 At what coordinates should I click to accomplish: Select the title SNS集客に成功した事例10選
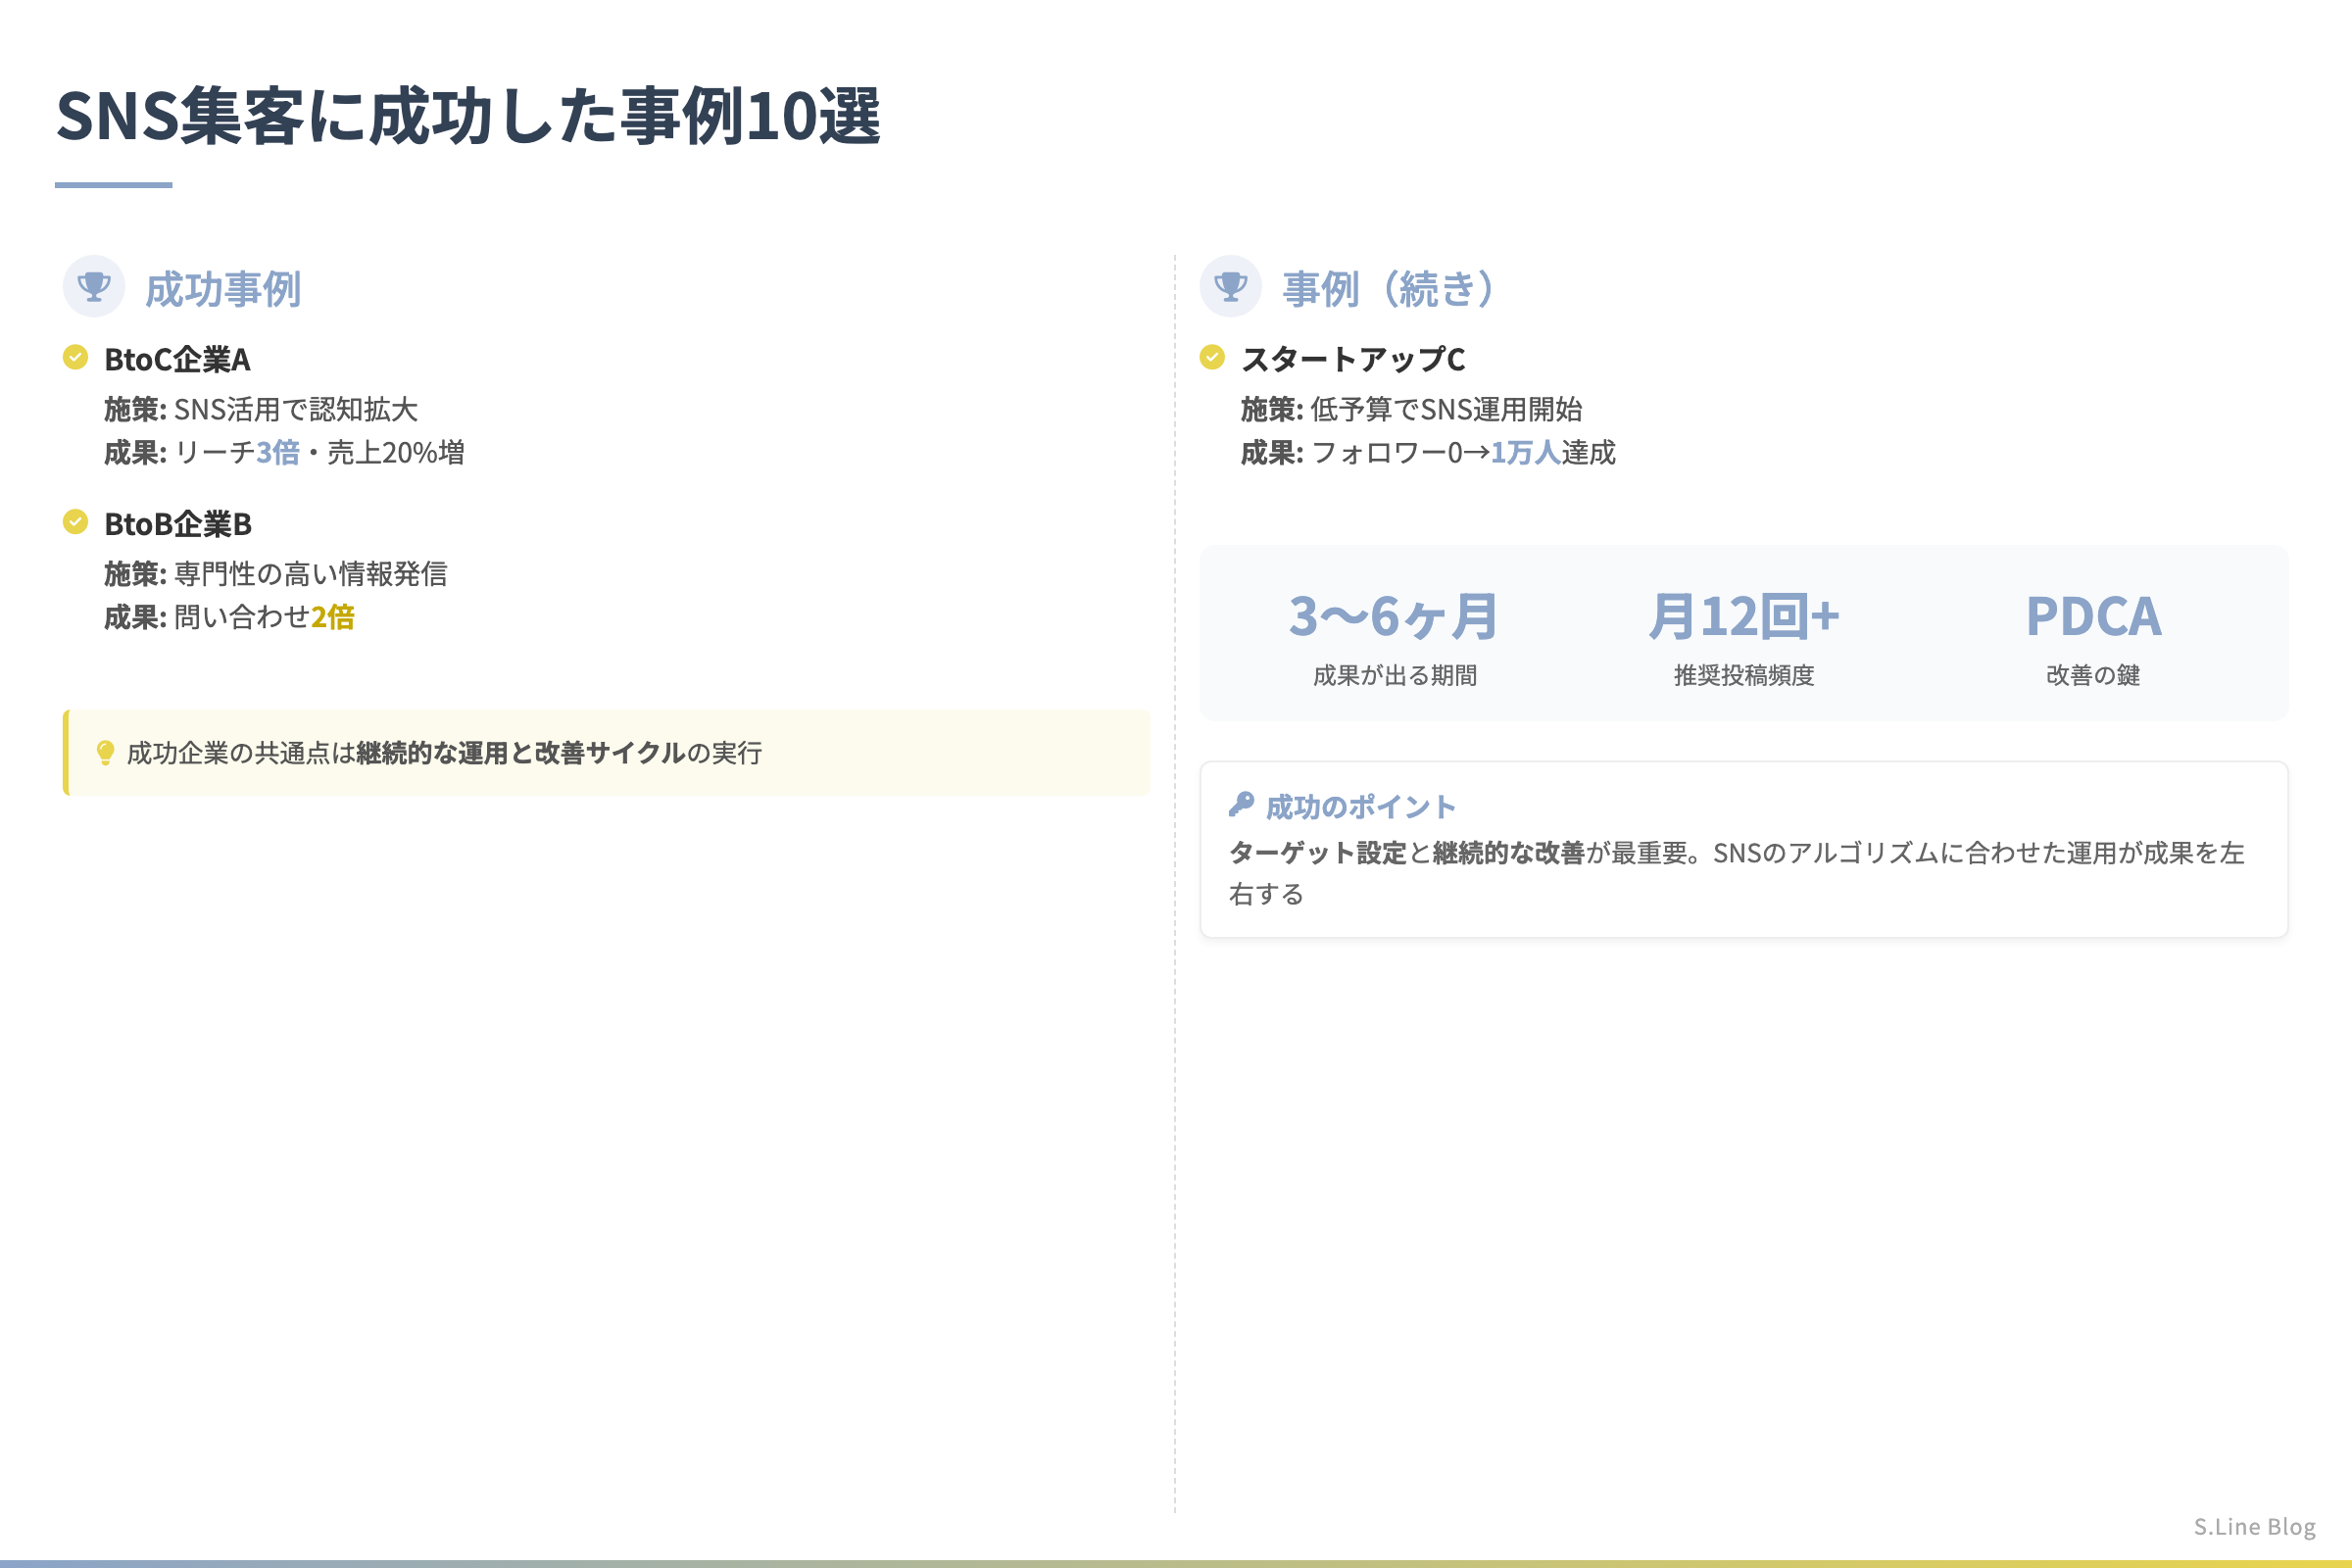point(468,116)
